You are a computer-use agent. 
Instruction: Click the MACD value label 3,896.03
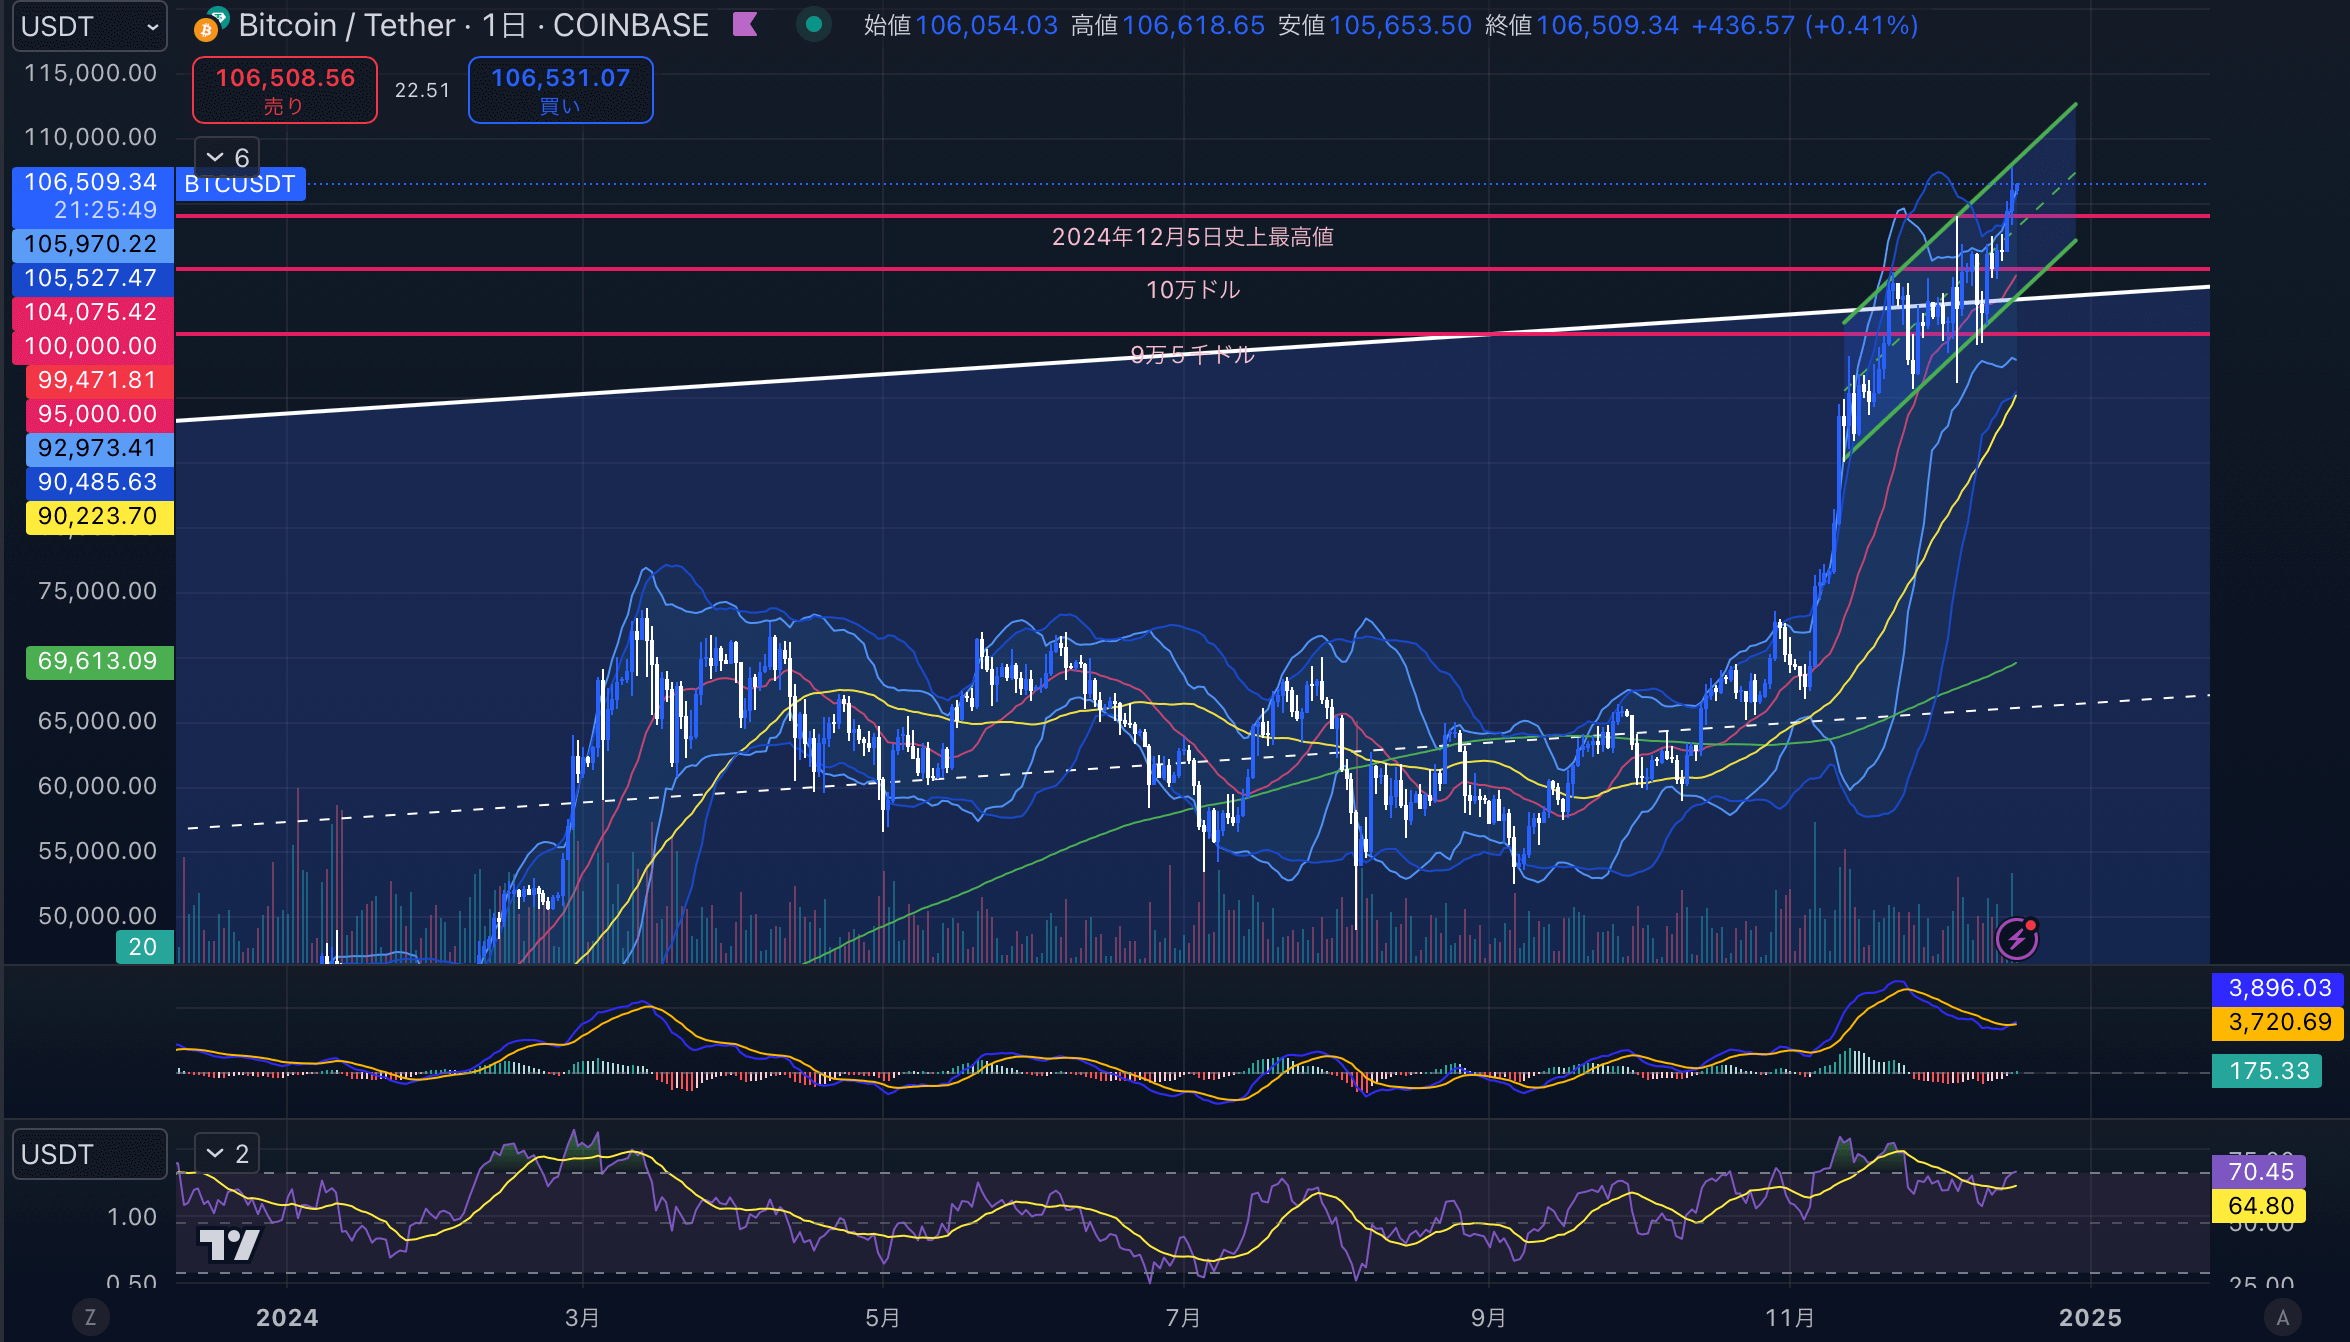pos(2277,988)
